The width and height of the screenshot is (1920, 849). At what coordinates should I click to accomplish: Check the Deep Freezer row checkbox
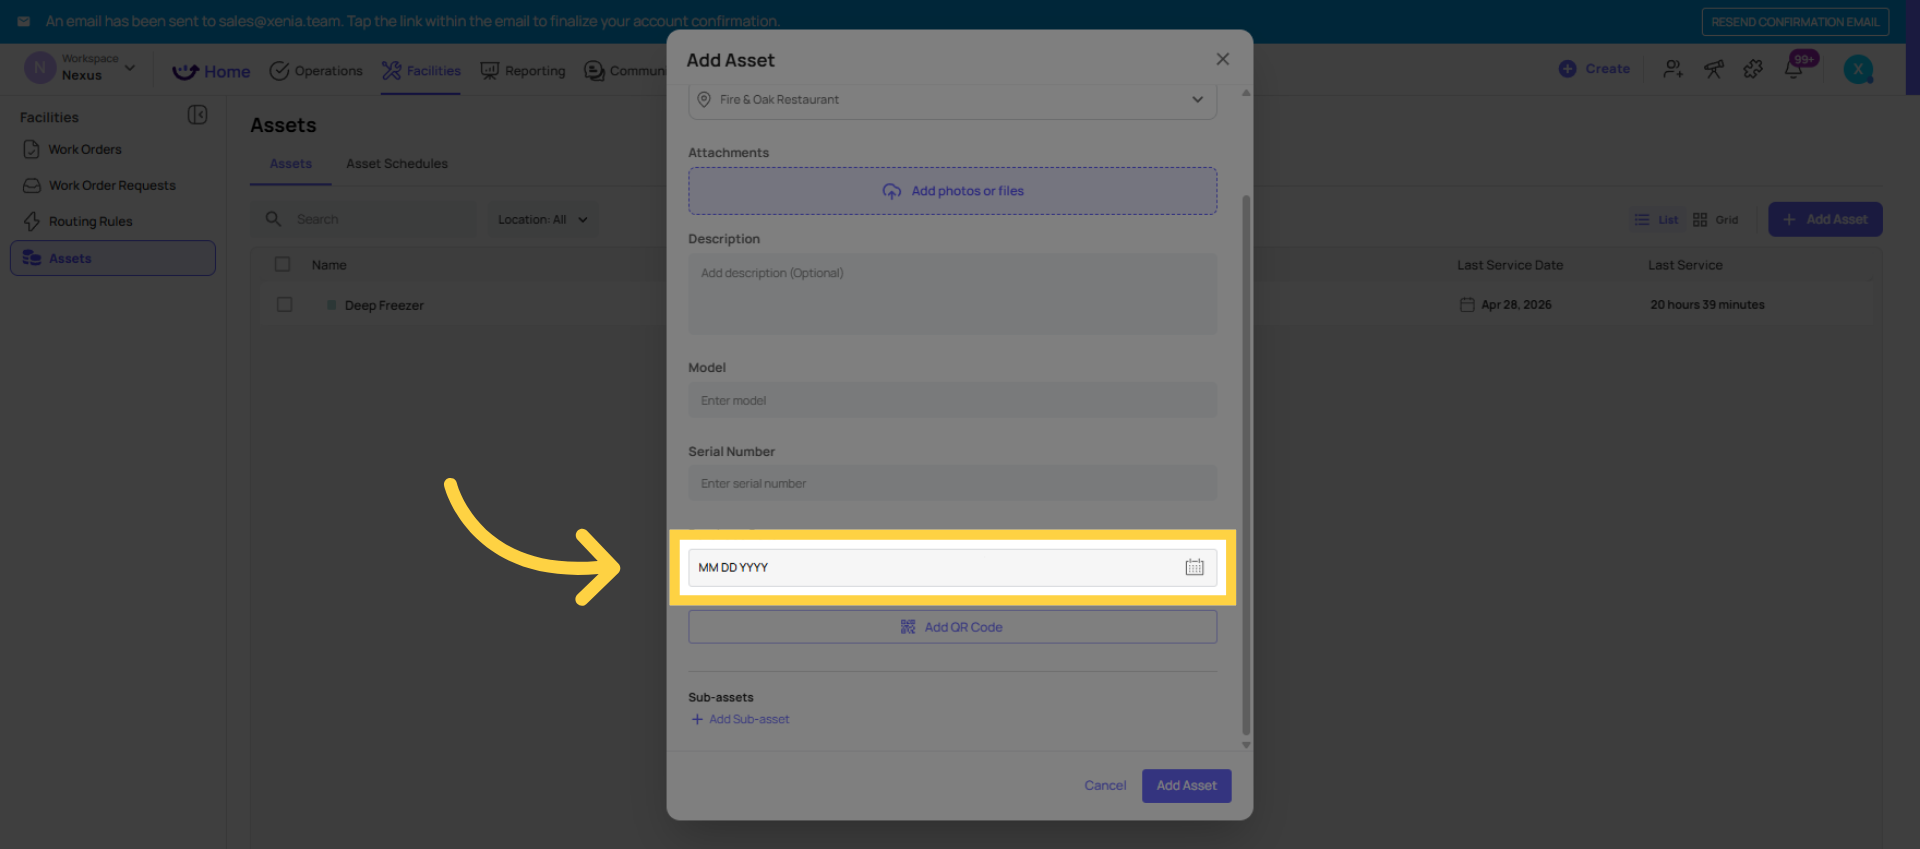[284, 305]
